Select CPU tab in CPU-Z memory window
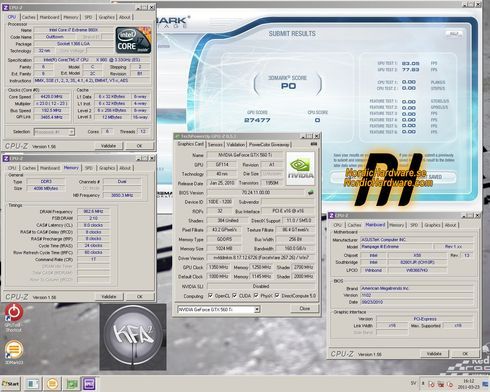Viewport: 490px width, 392px height. click(12, 168)
